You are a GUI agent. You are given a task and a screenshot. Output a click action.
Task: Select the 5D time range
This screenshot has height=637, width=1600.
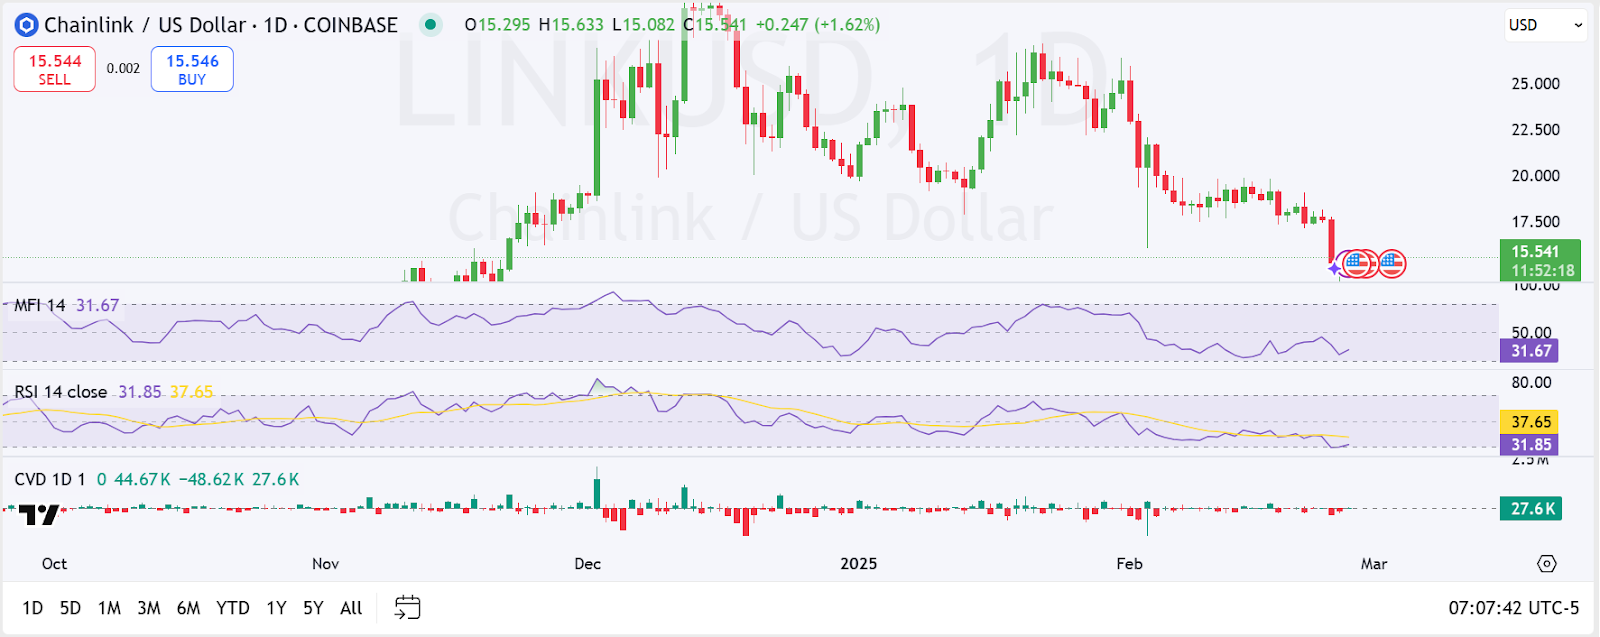pyautogui.click(x=70, y=608)
